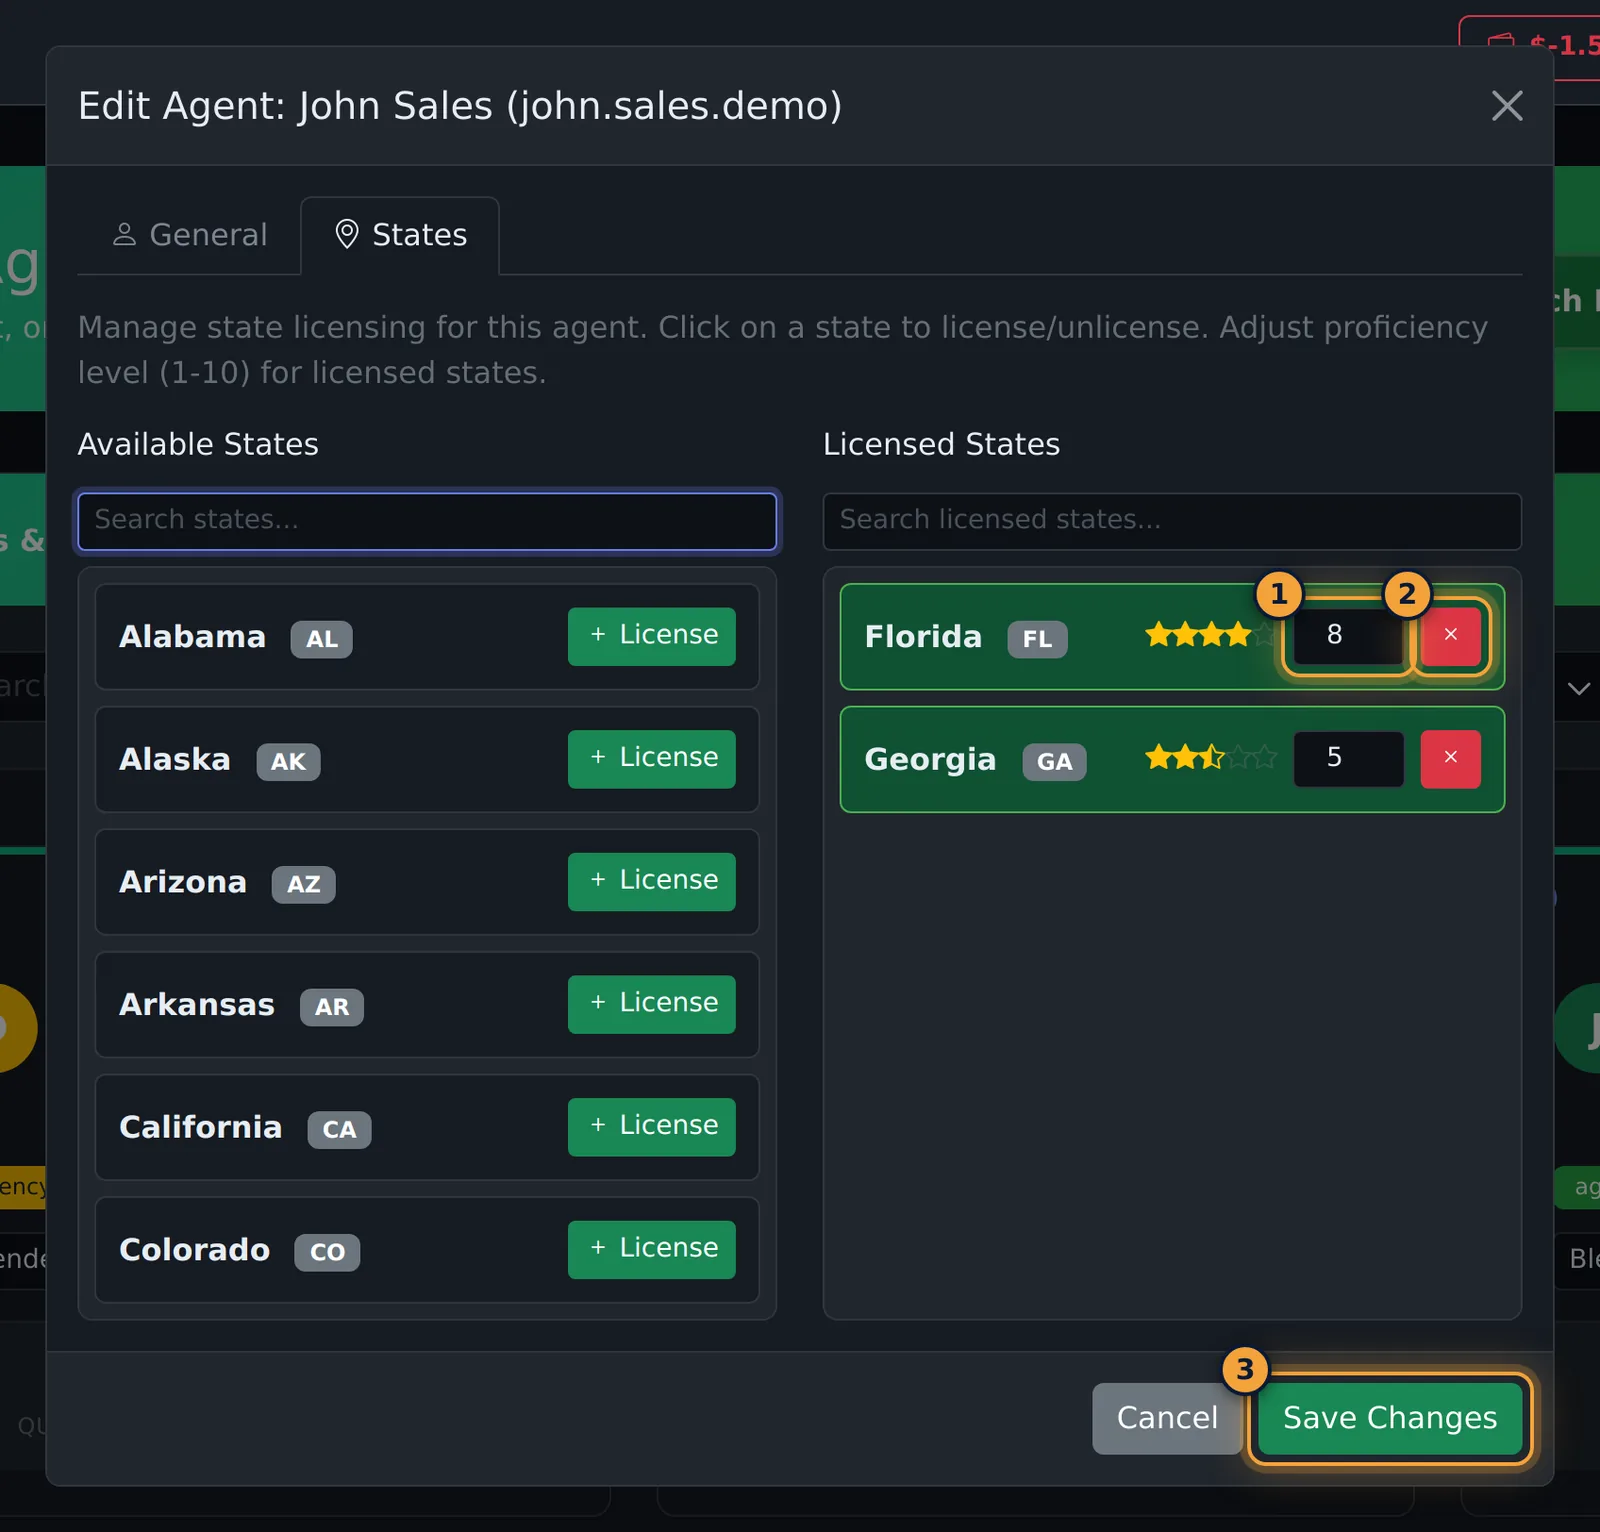Expand the chevron dropdown behind the dialog

pyautogui.click(x=1579, y=688)
